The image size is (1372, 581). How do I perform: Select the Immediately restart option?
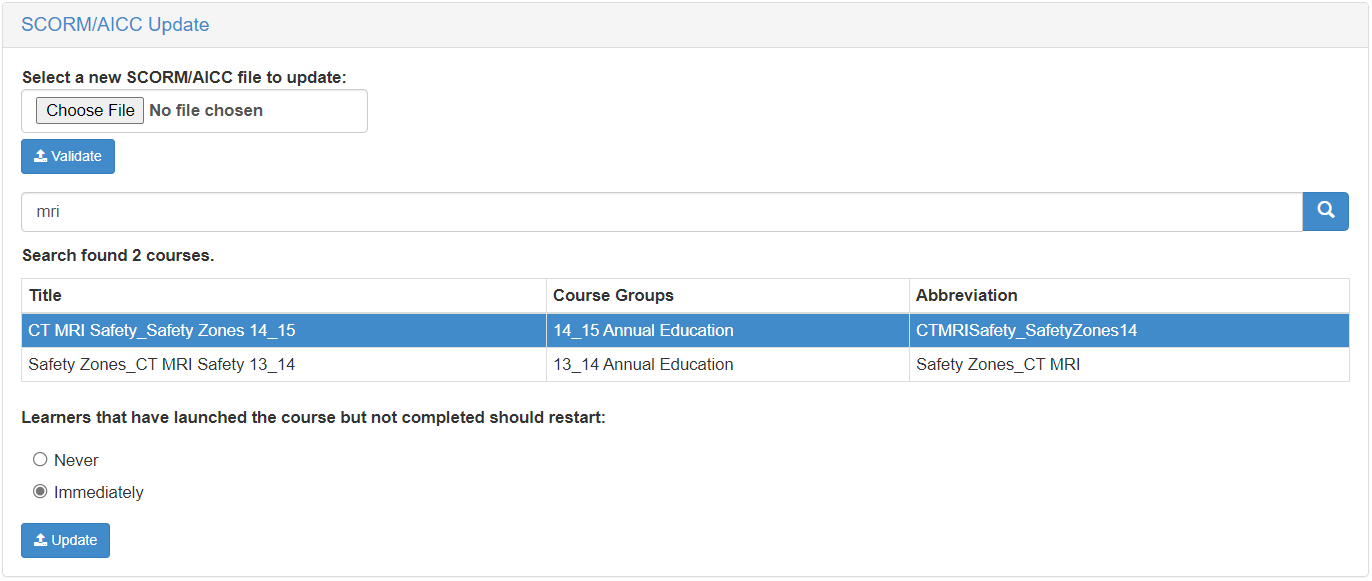pos(41,492)
